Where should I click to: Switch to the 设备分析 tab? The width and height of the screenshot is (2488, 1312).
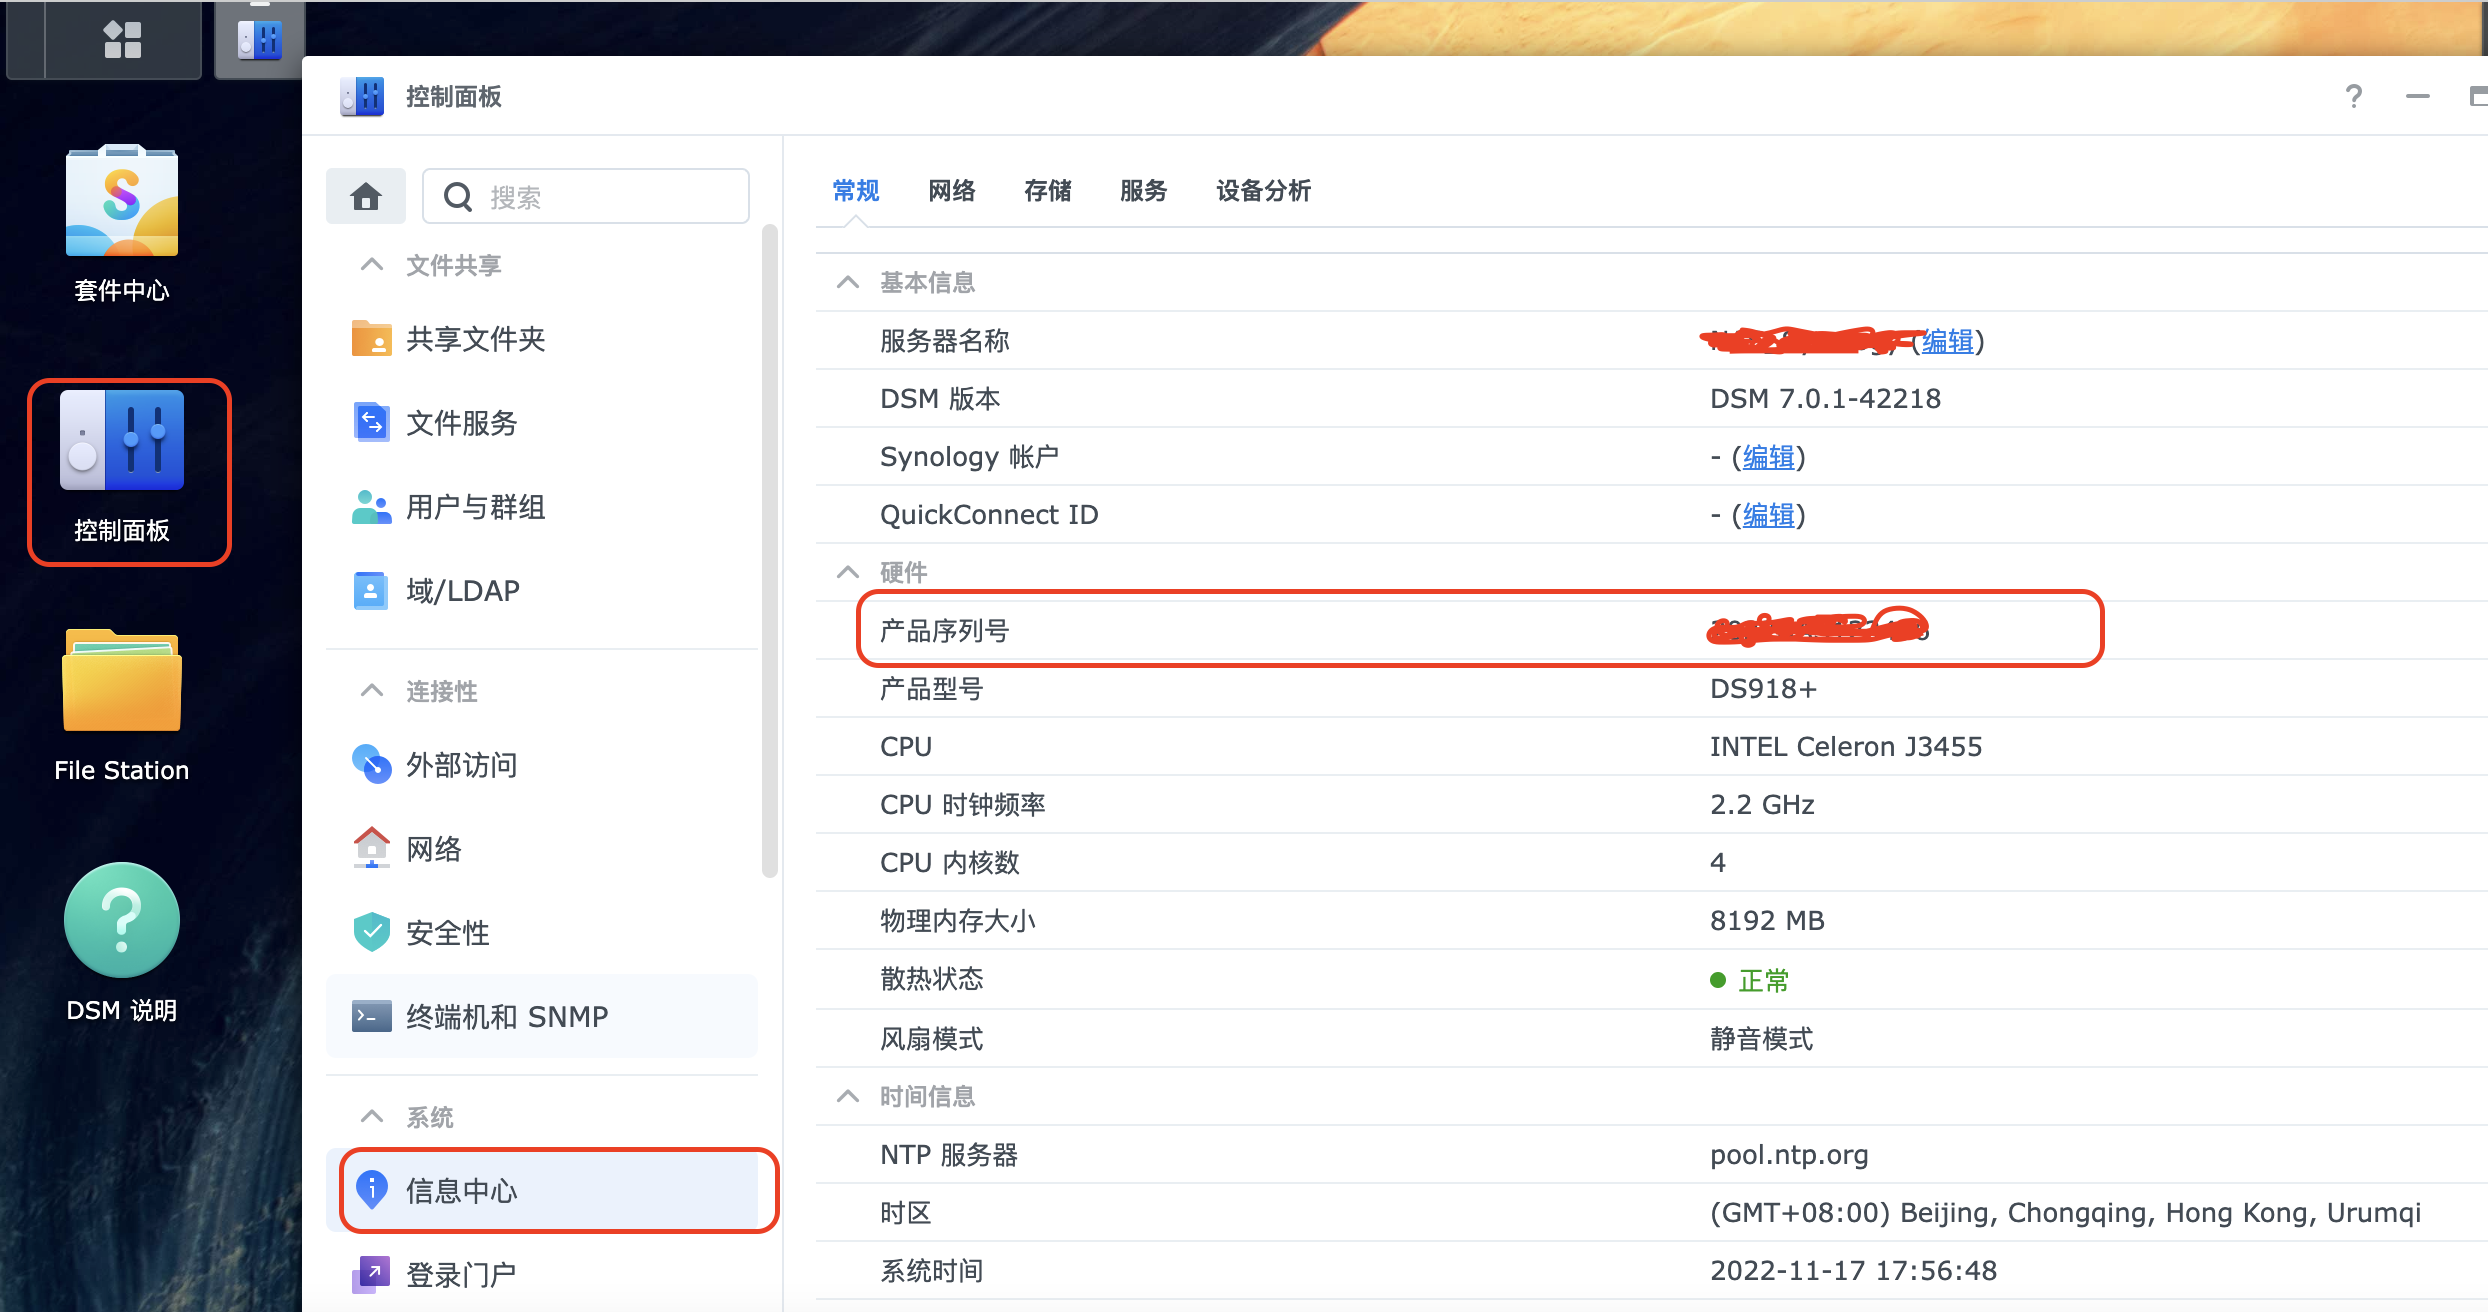pos(1264,190)
